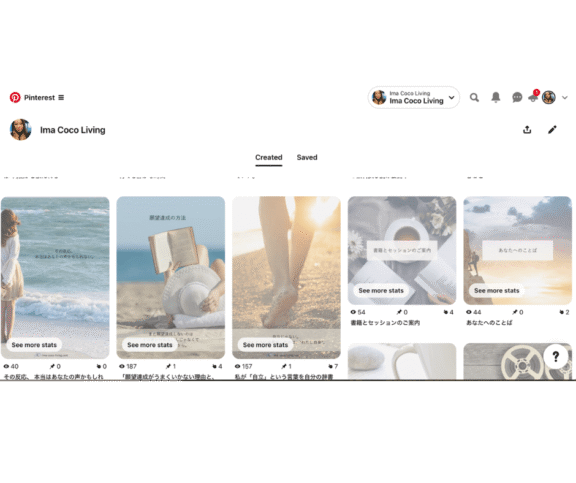The height and width of the screenshot is (483, 576).
Task: Open the white stone and mug pin
Action: click(402, 361)
